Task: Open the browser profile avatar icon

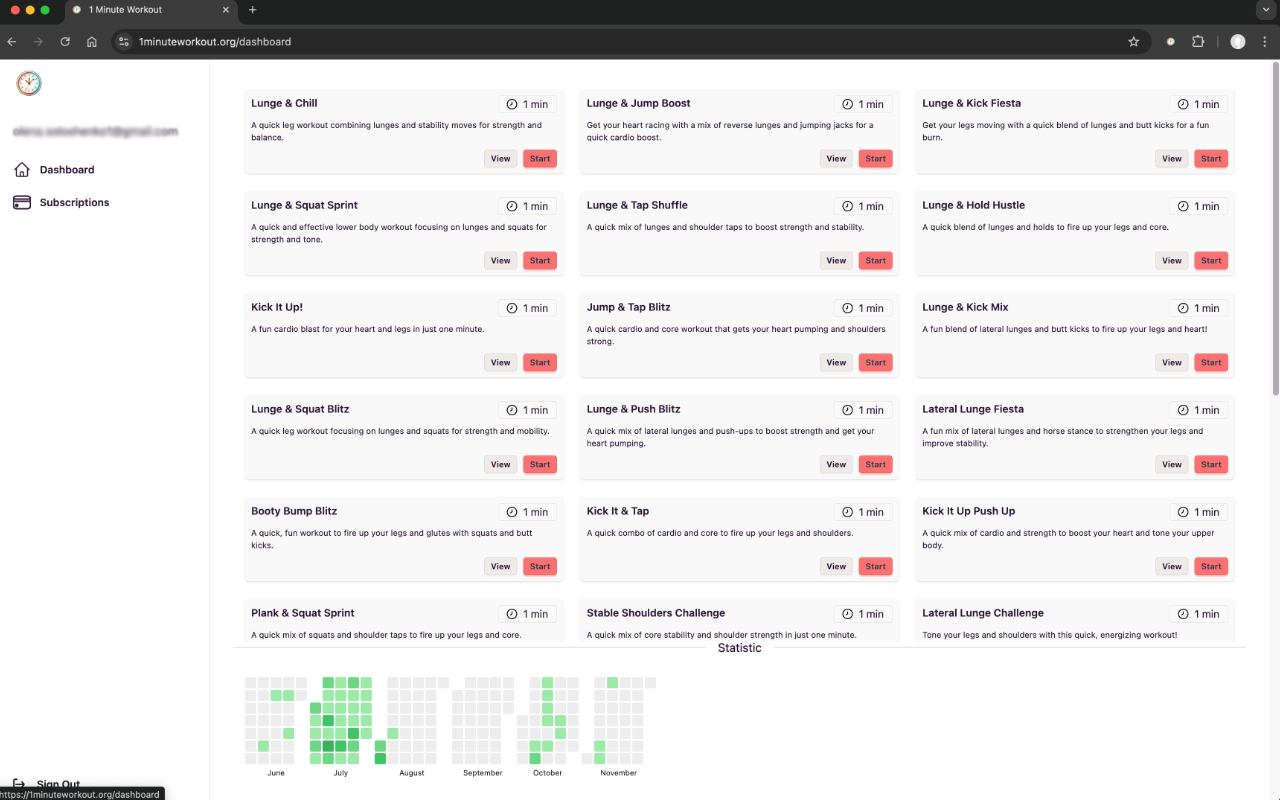Action: [1238, 42]
